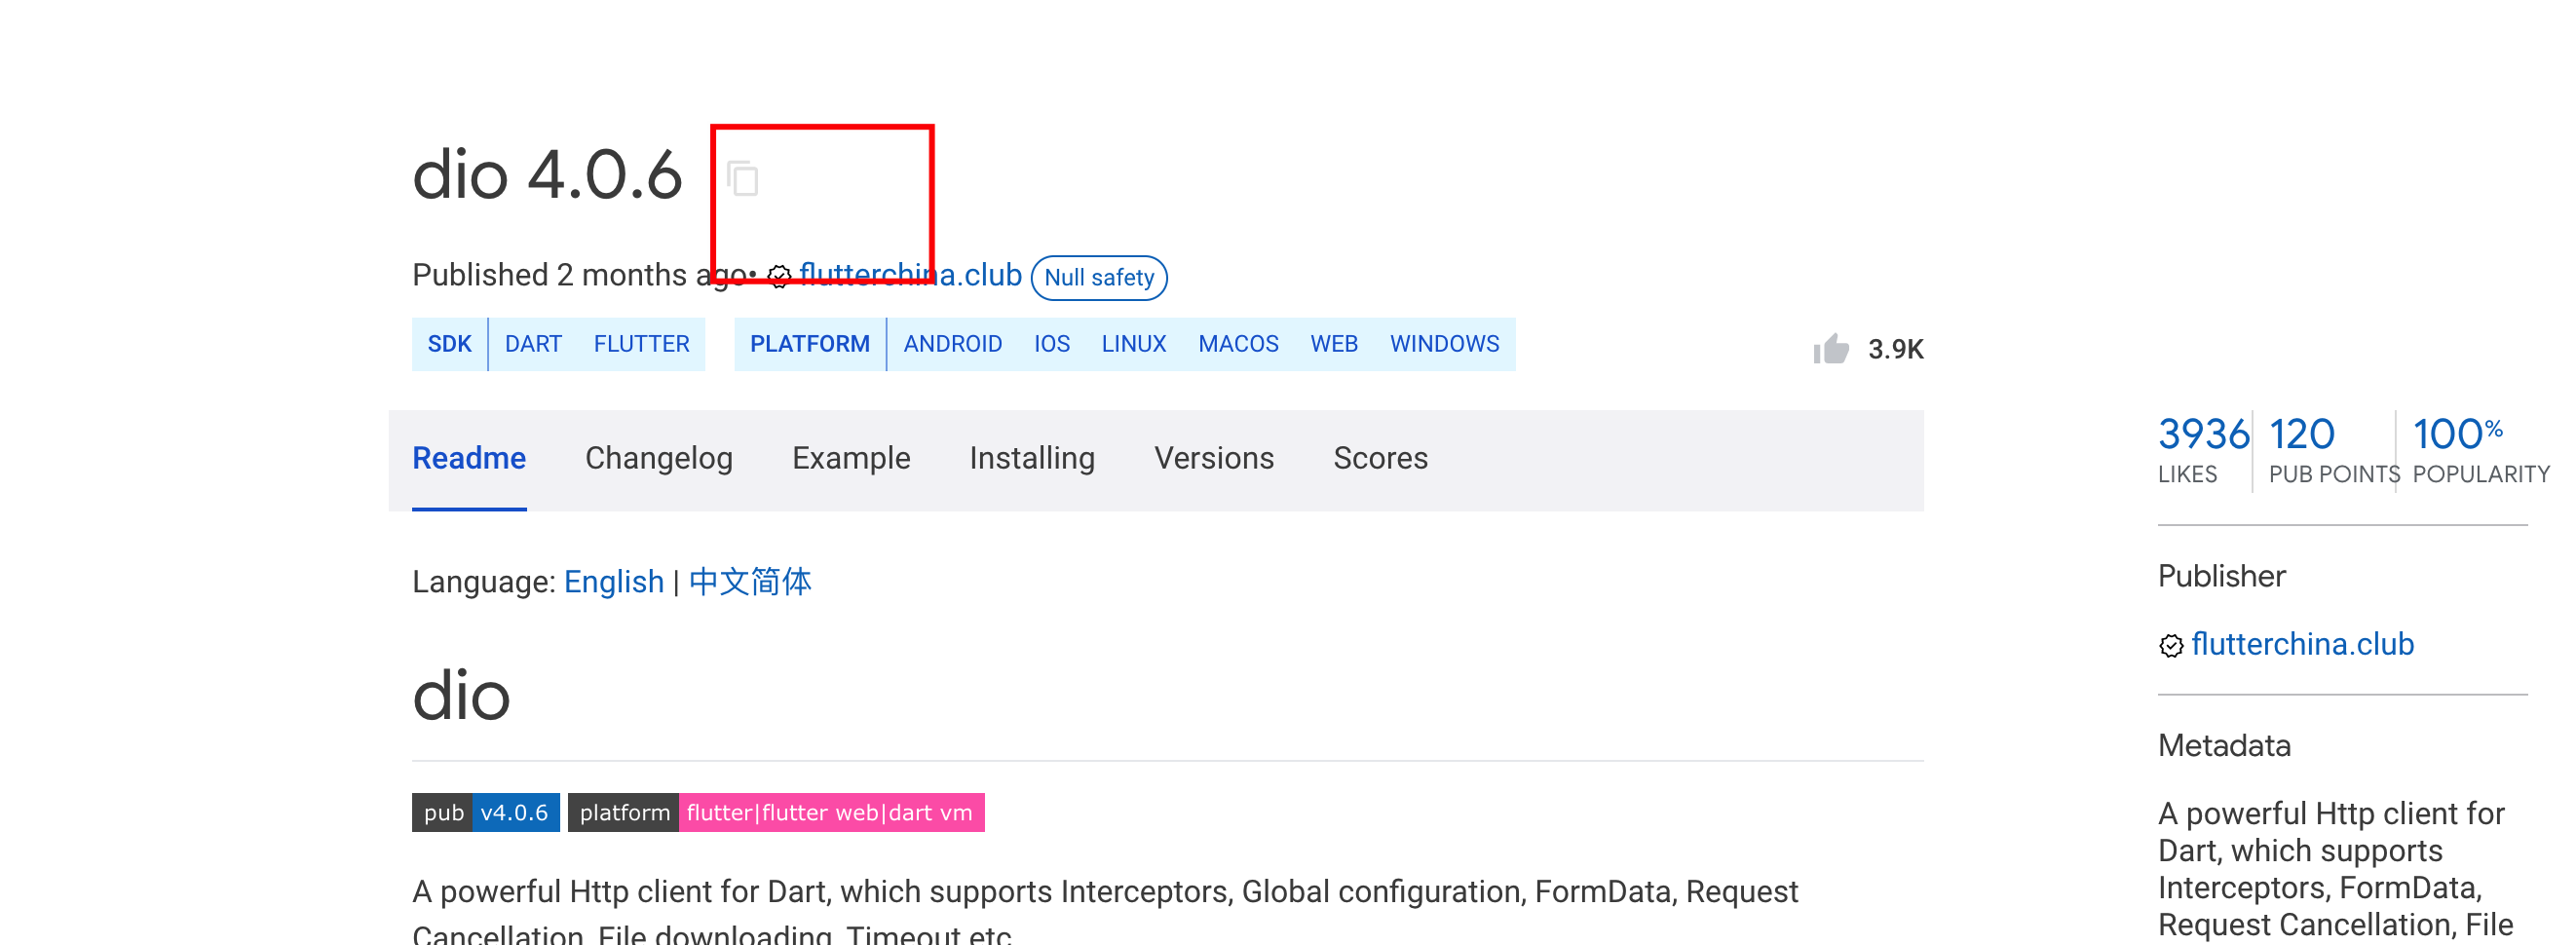Image resolution: width=2576 pixels, height=945 pixels.
Task: Open the Scores tab
Action: click(1380, 458)
